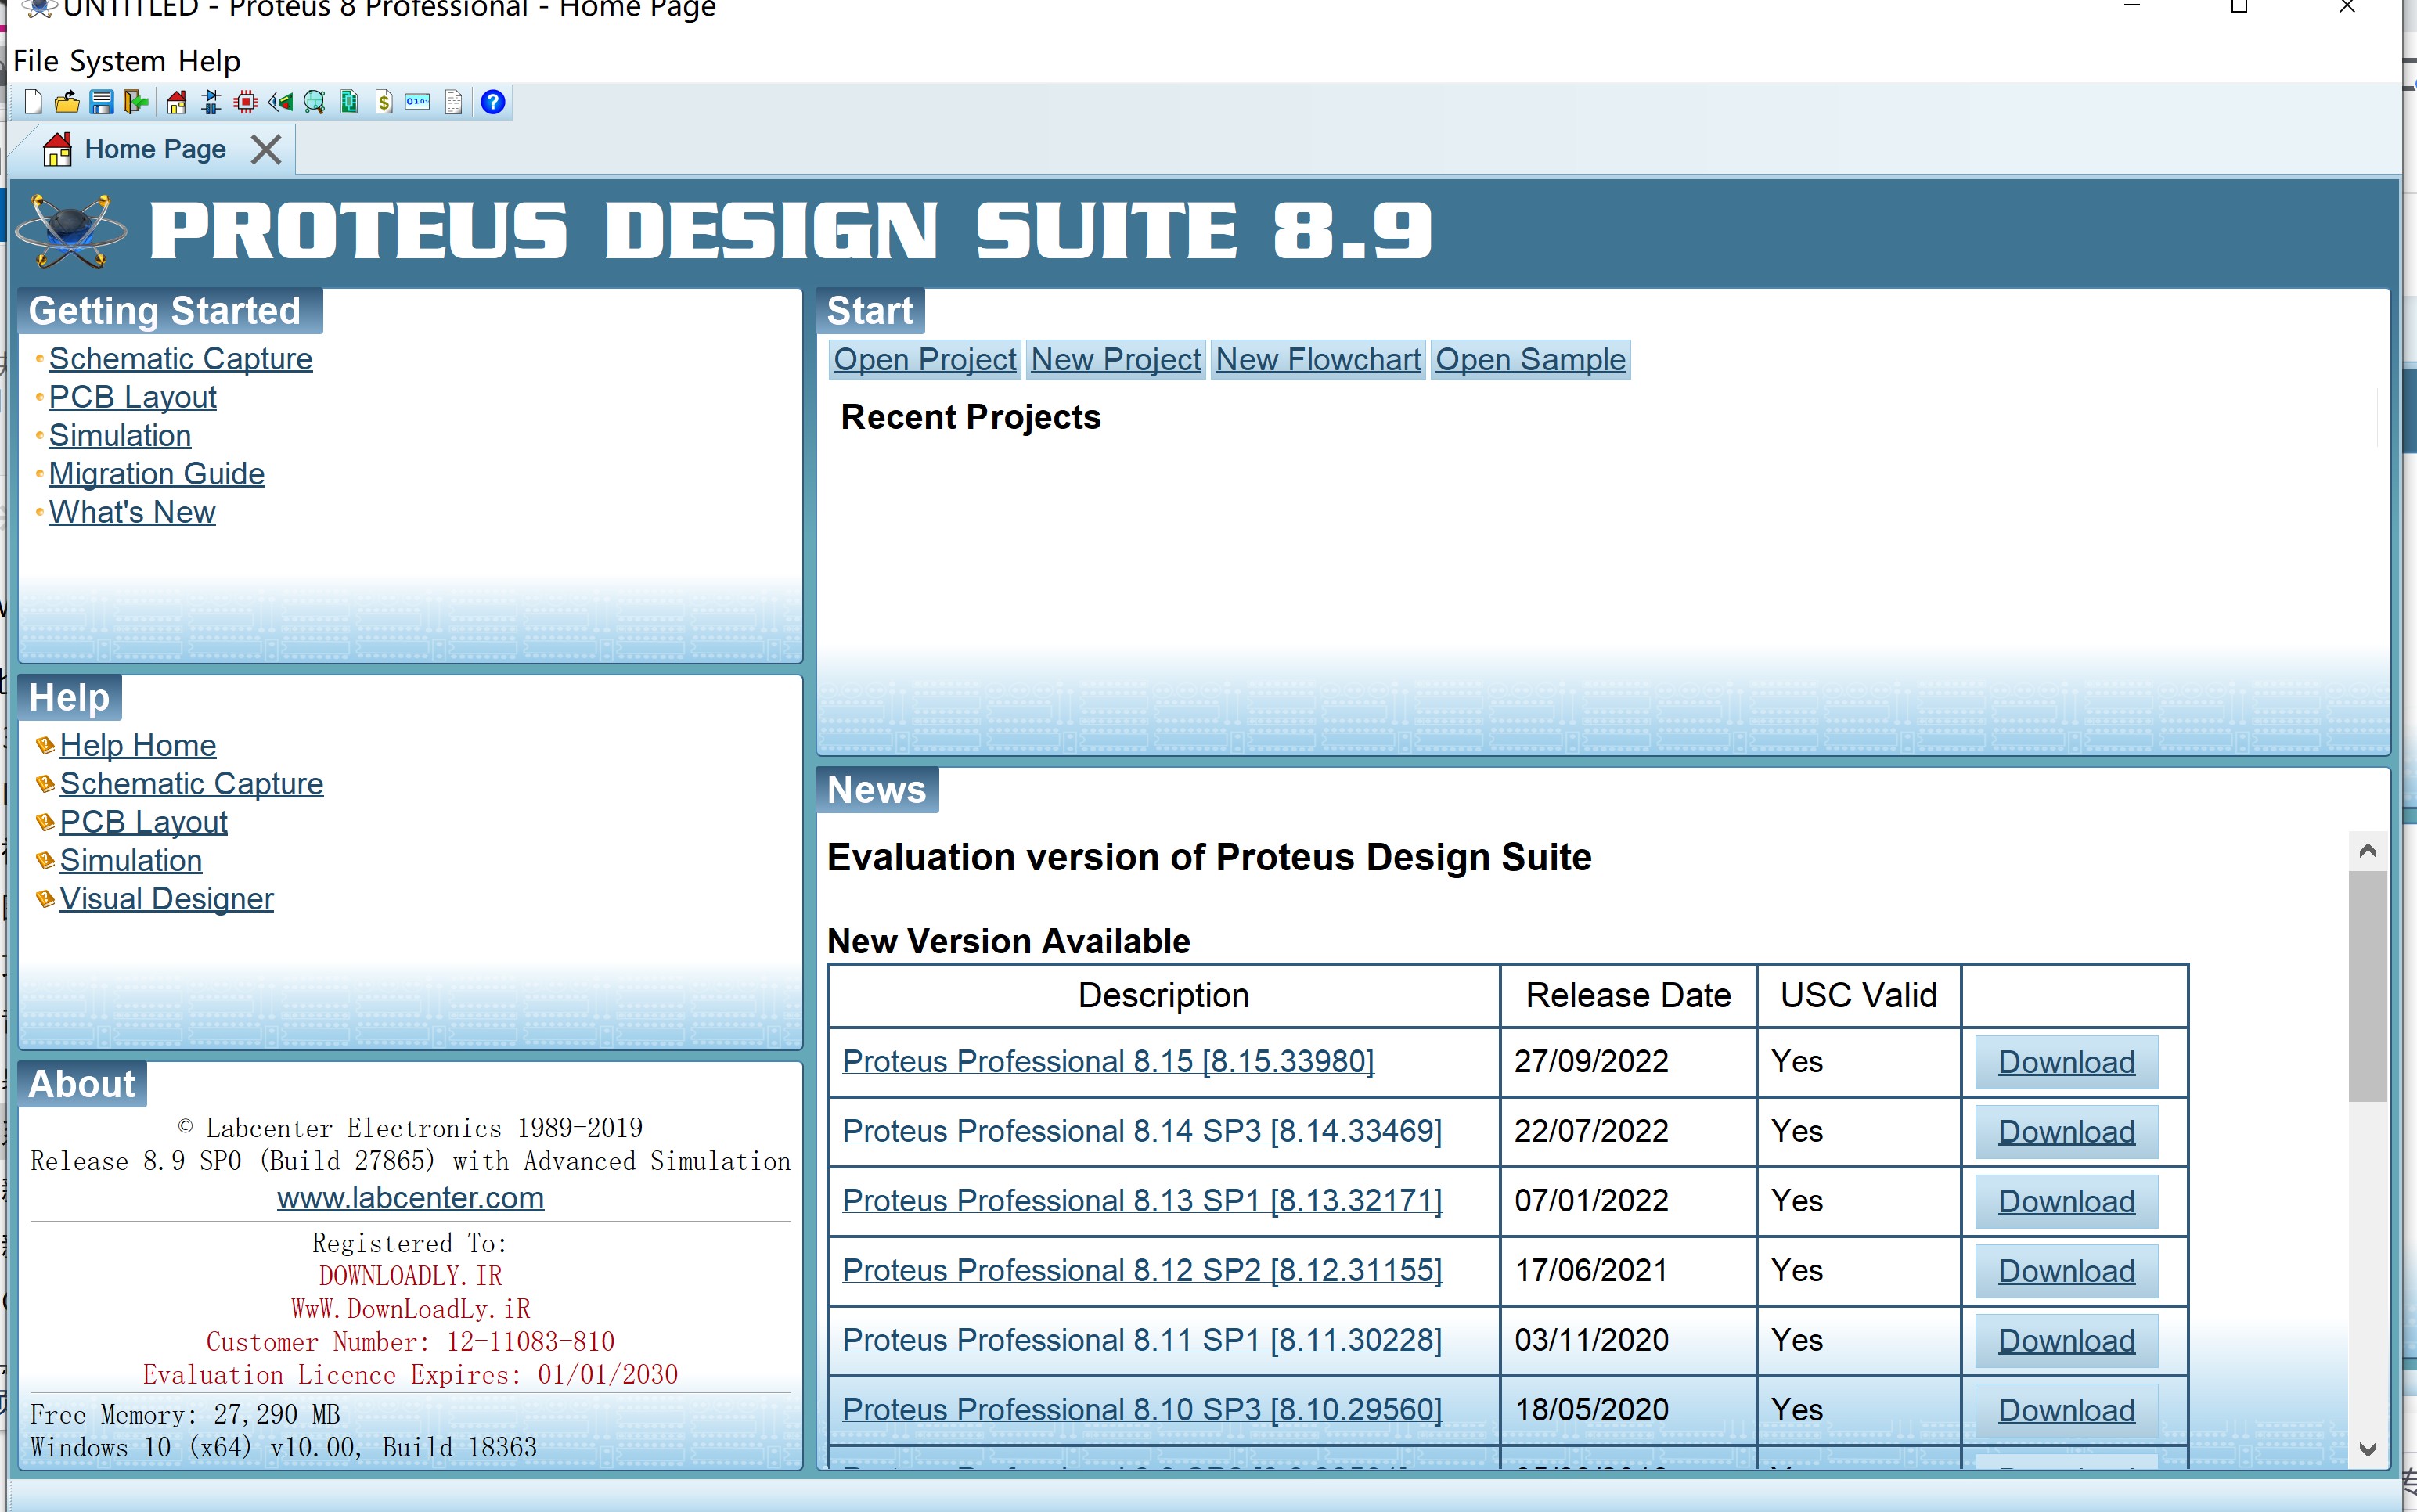
Task: Open the Visual Designer help link
Action: [x=166, y=898]
